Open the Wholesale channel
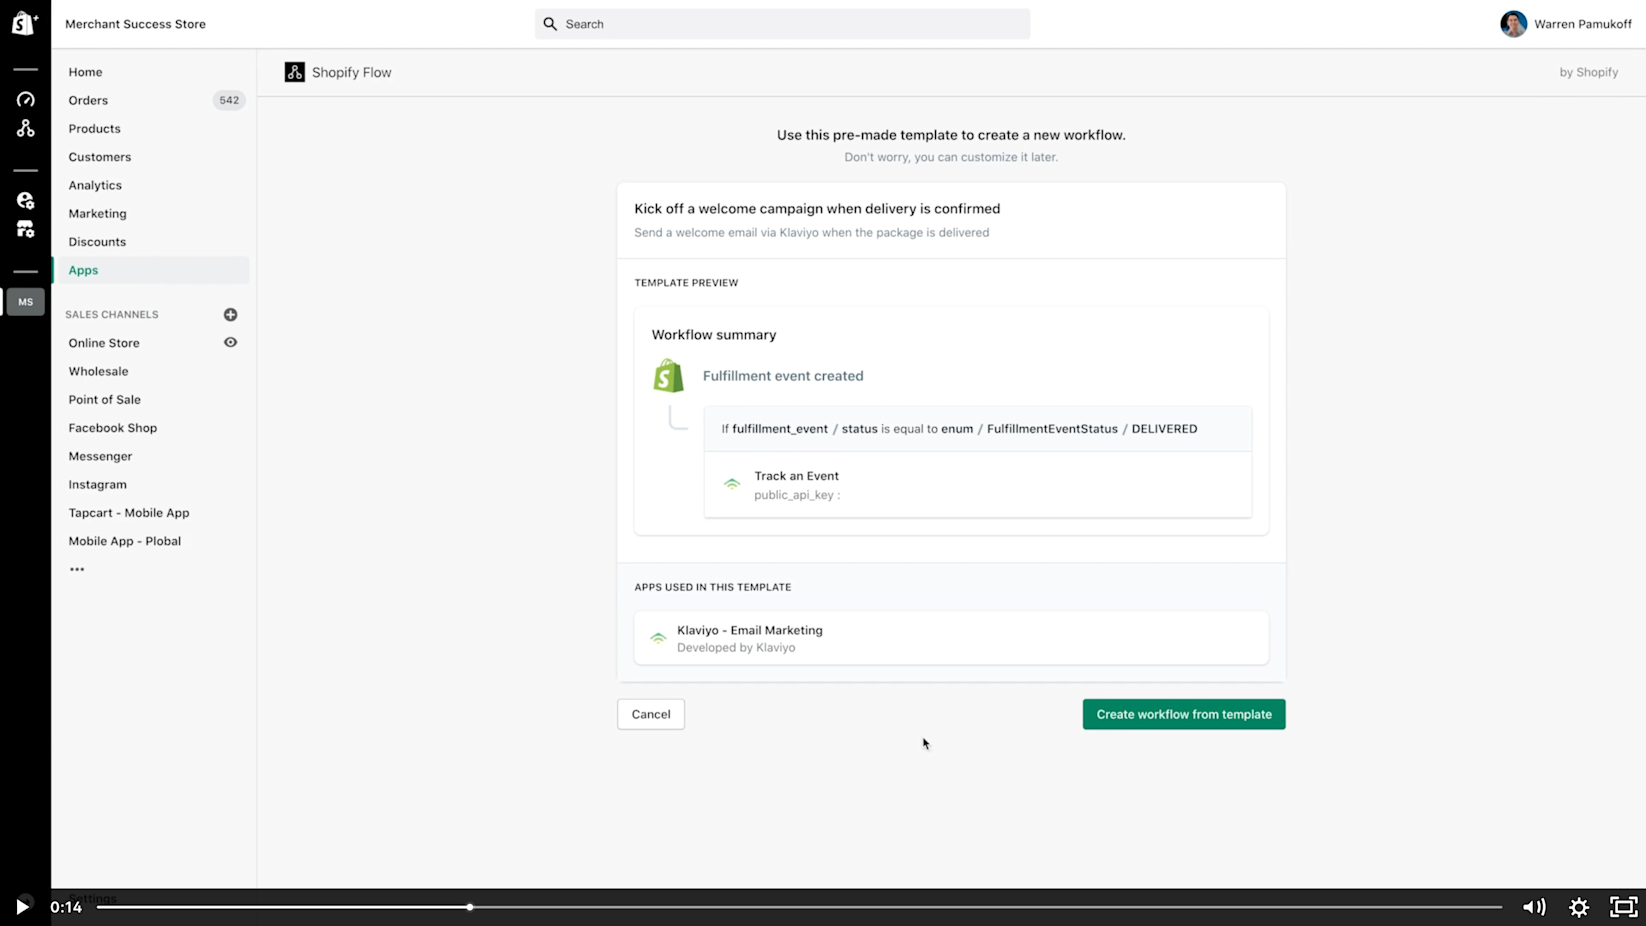The height and width of the screenshot is (926, 1646). tap(98, 371)
